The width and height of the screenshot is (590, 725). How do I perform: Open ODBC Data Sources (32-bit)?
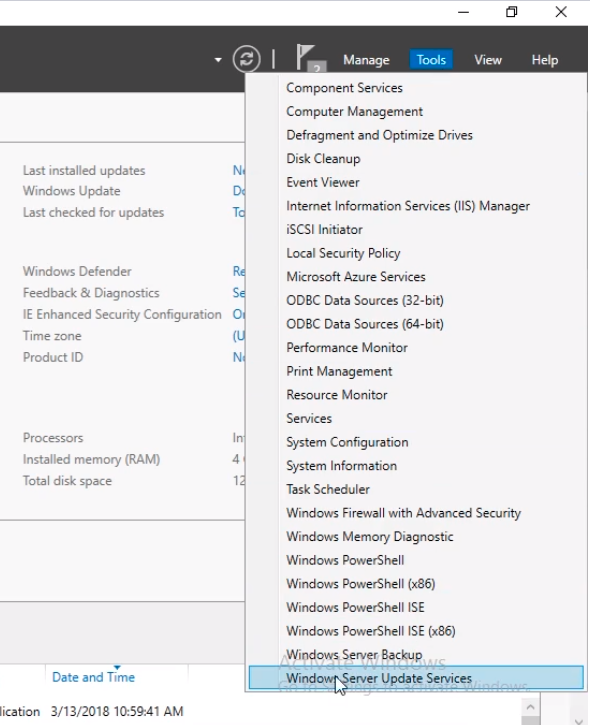click(x=365, y=300)
